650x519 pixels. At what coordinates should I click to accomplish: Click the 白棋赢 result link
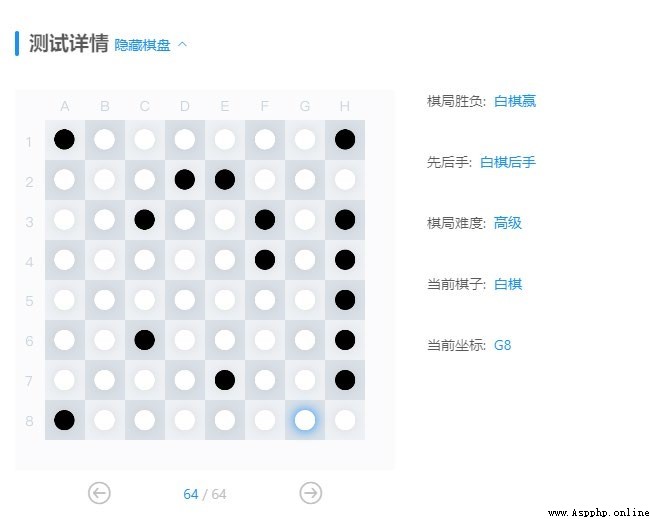pyautogui.click(x=515, y=101)
